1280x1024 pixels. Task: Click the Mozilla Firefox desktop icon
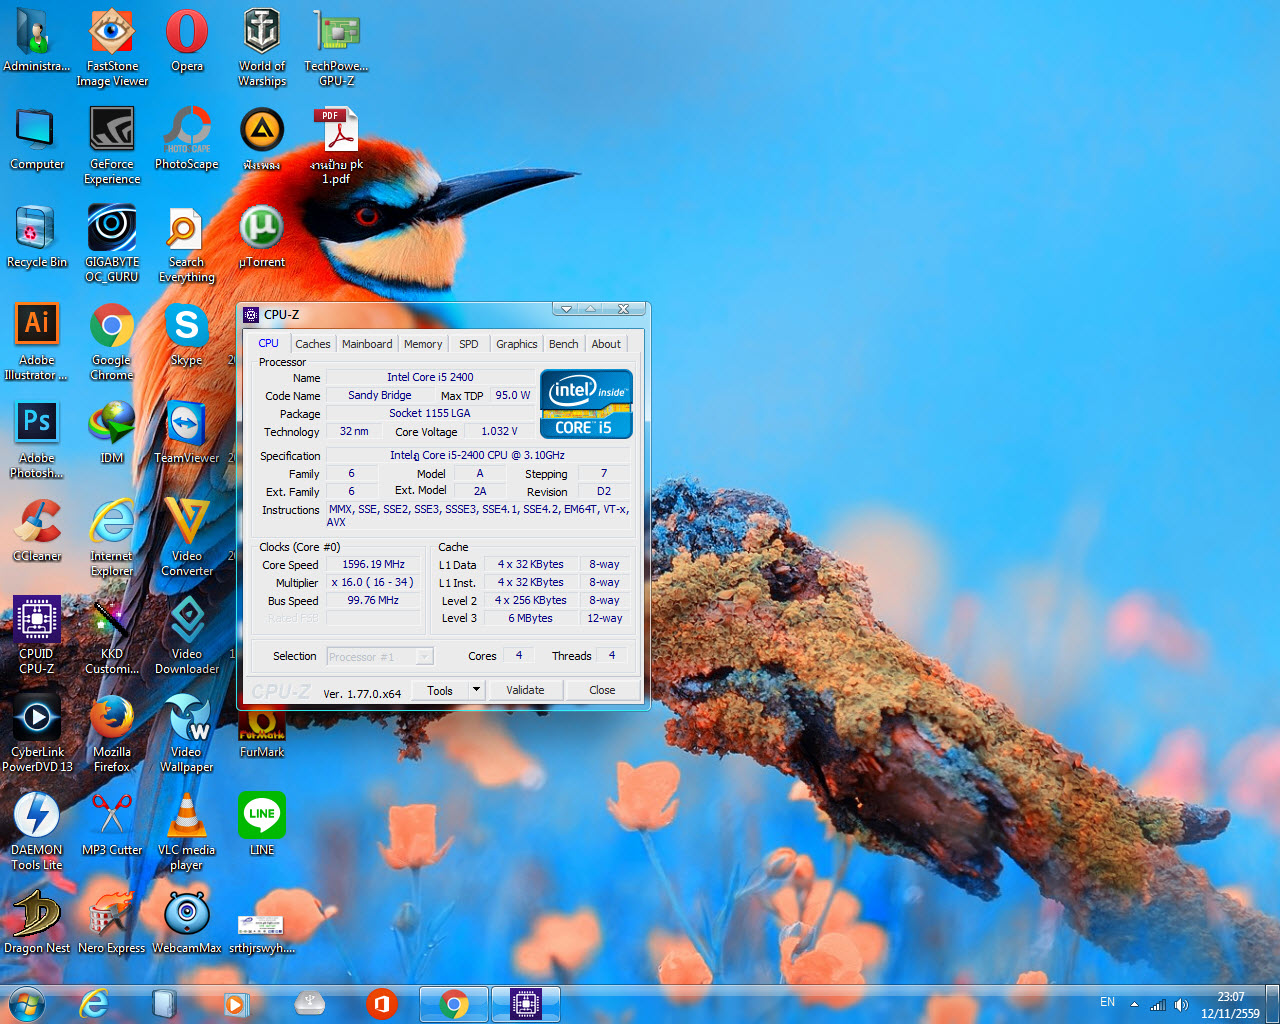click(x=112, y=733)
